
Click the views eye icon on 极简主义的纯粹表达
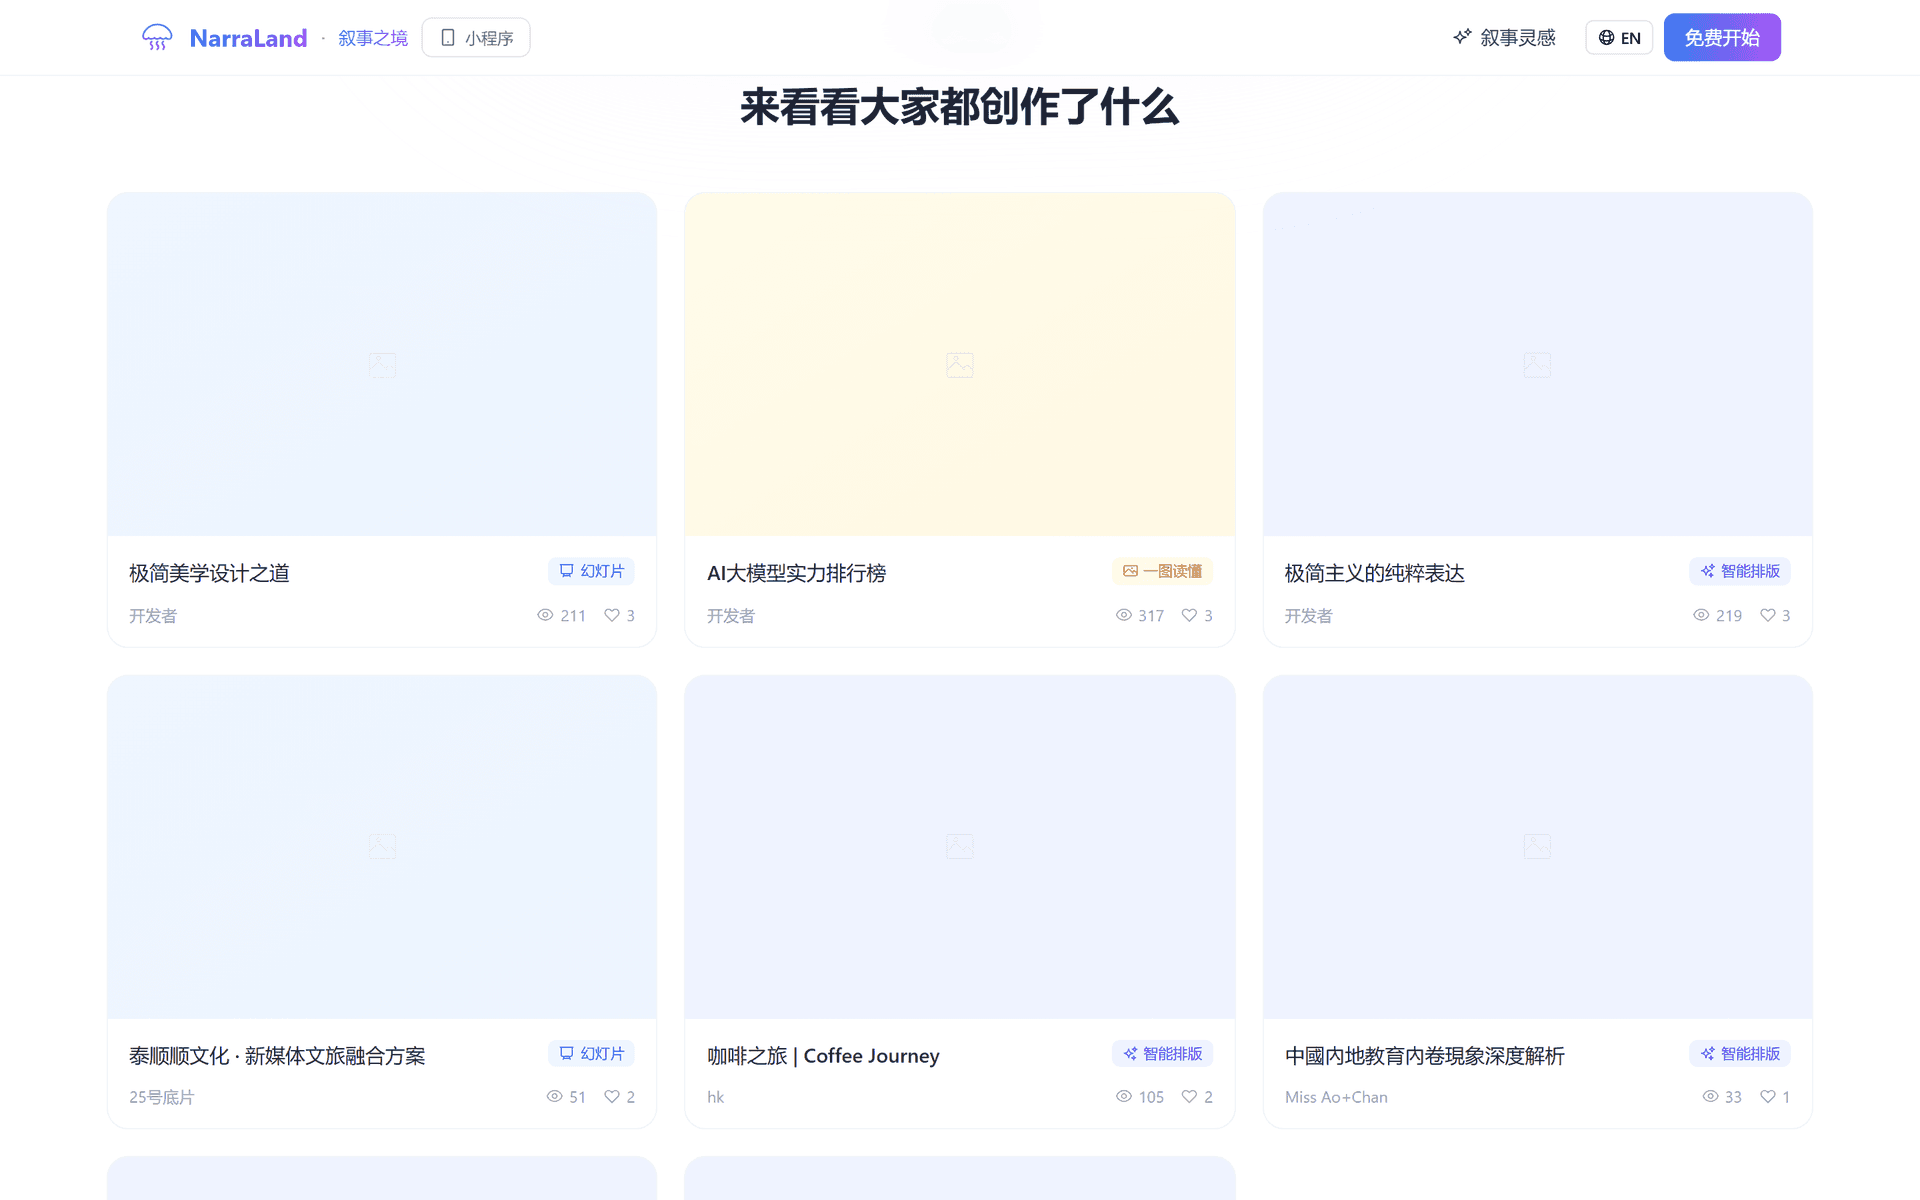pyautogui.click(x=1701, y=615)
